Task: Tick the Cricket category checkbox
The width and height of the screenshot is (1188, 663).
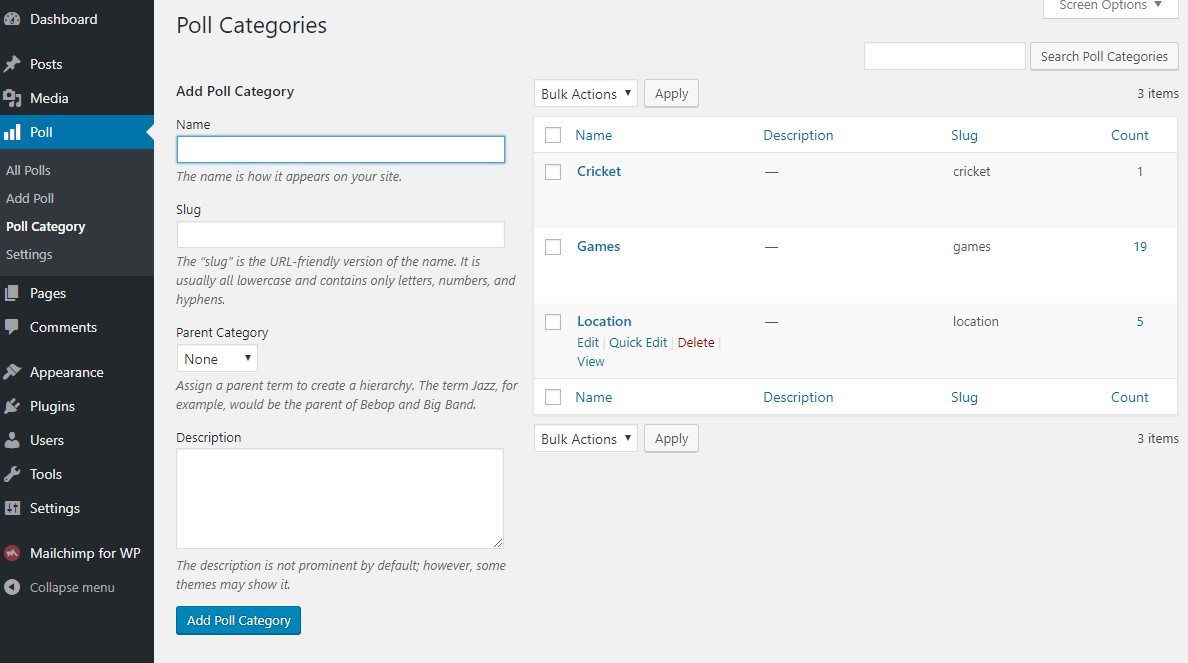Action: 553,172
